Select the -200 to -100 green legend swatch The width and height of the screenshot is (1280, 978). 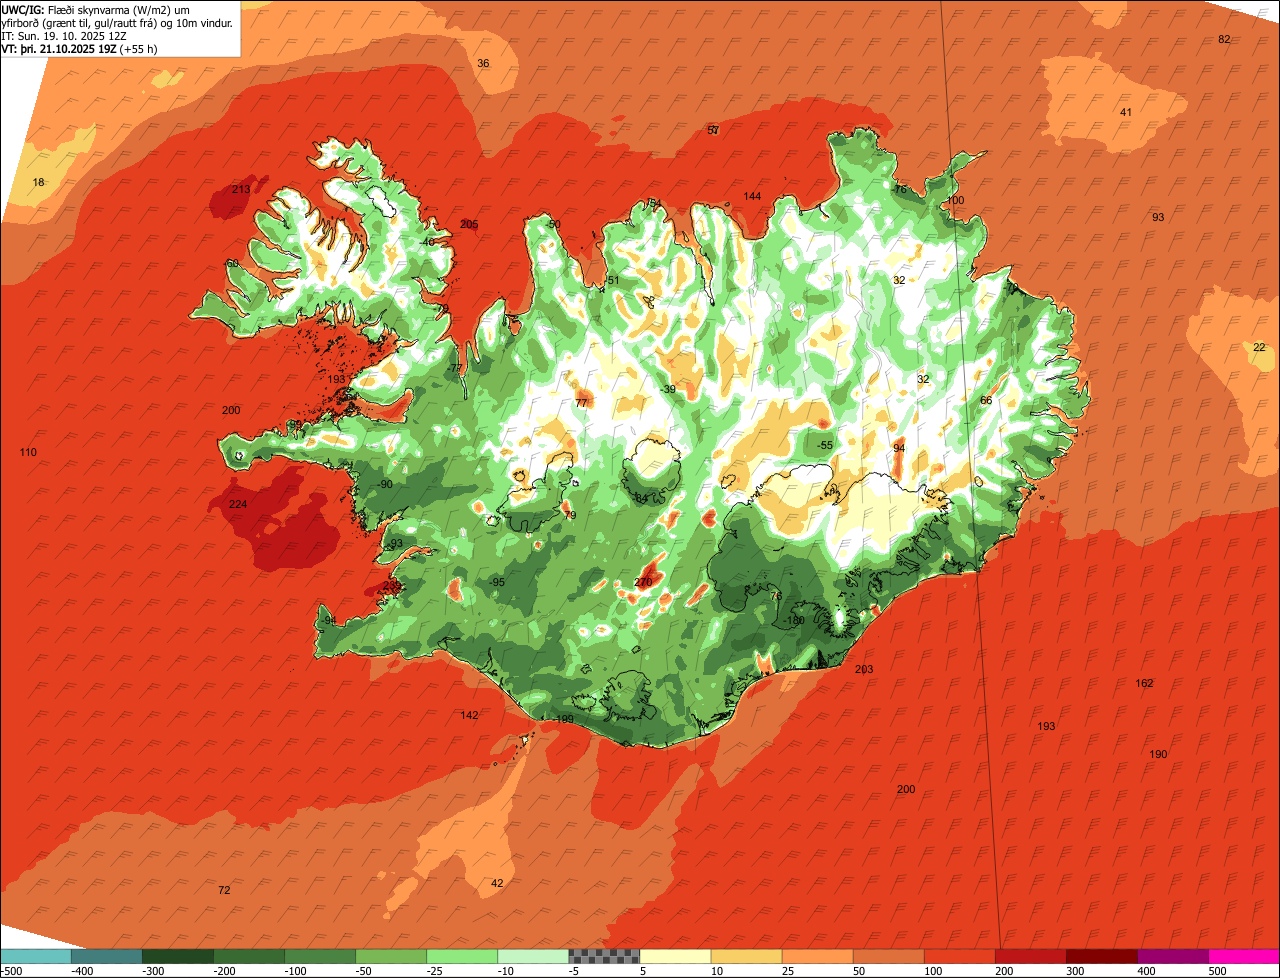click(248, 956)
